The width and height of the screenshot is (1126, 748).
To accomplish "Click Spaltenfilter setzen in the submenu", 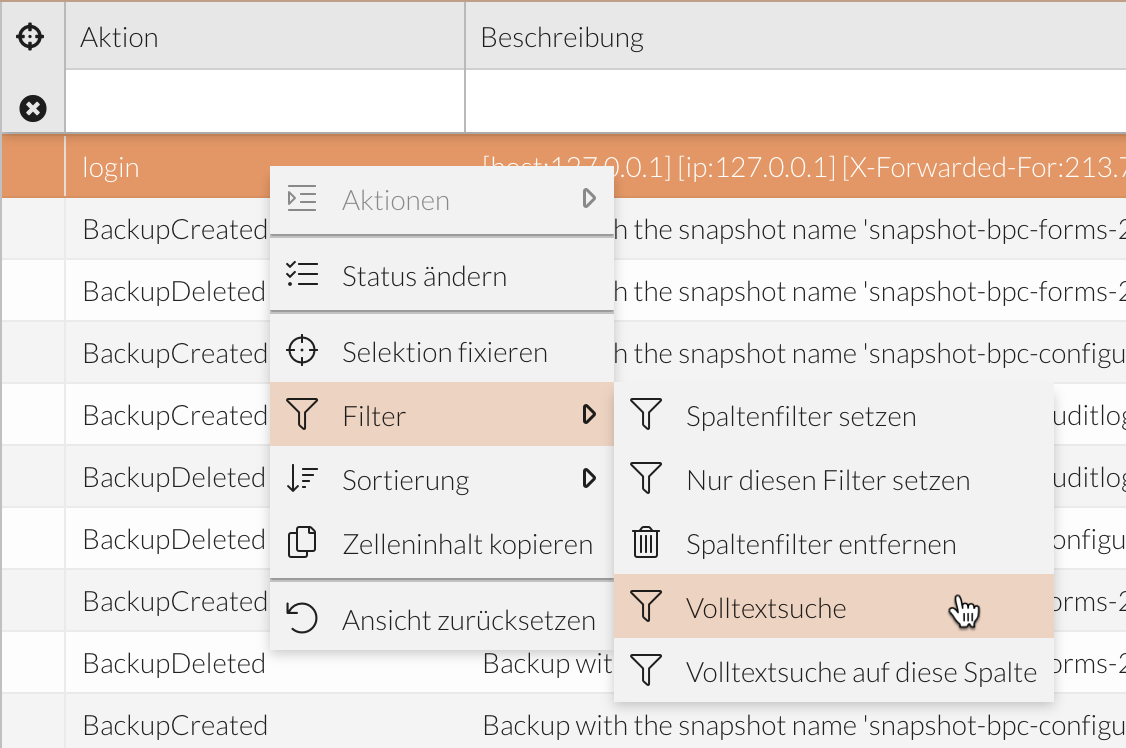I will coord(800,415).
